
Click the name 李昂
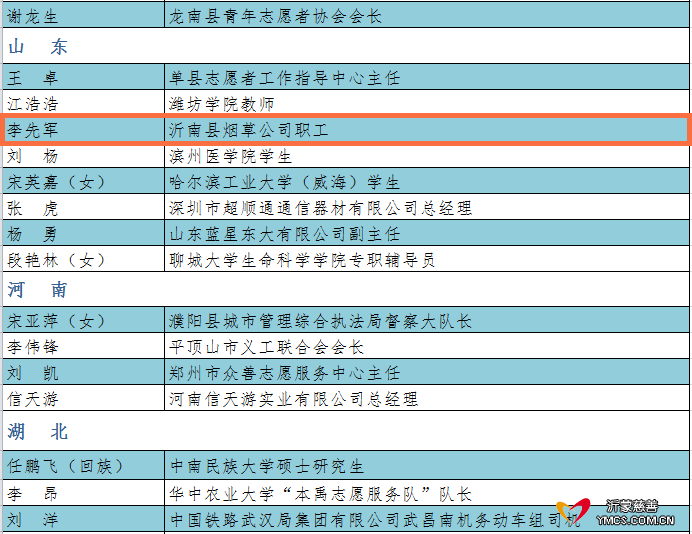point(32,493)
